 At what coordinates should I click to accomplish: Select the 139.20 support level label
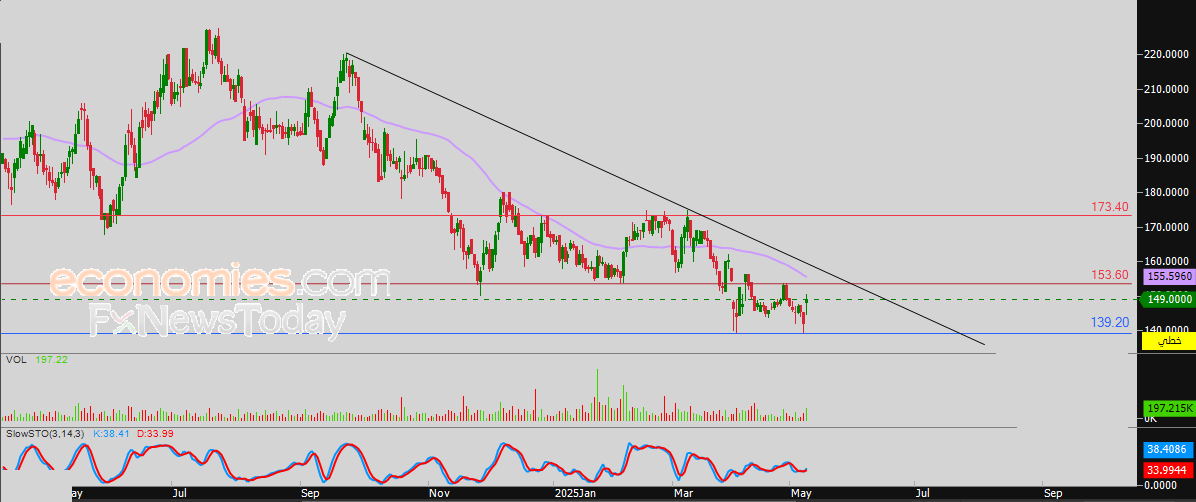(x=1110, y=323)
